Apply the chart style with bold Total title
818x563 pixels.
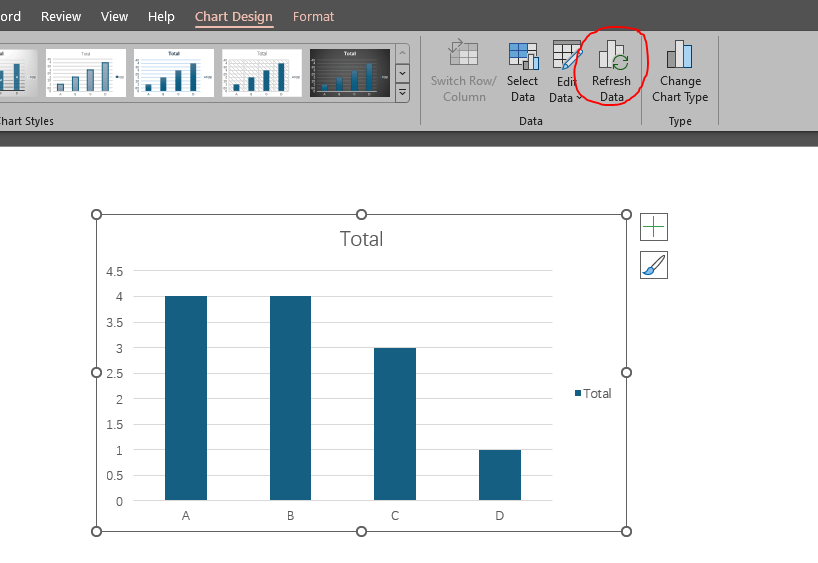174,73
